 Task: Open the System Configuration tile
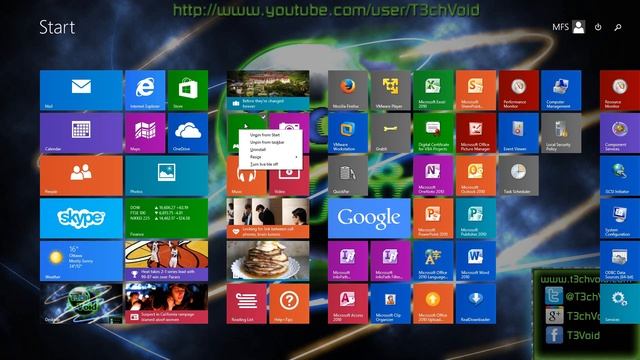[x=620, y=218]
